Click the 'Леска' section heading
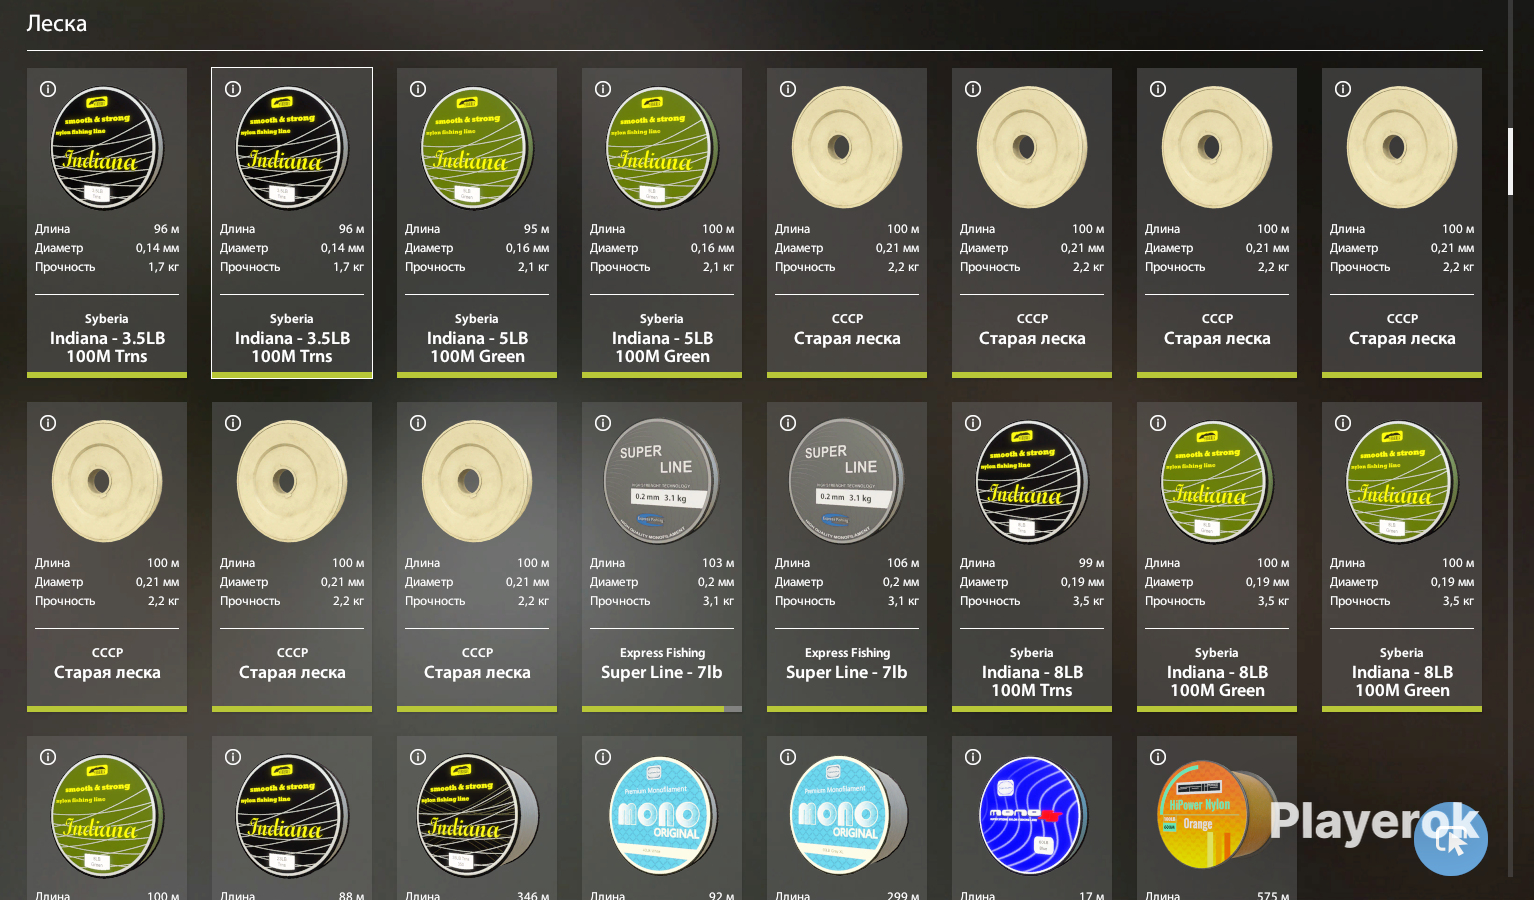 57,23
